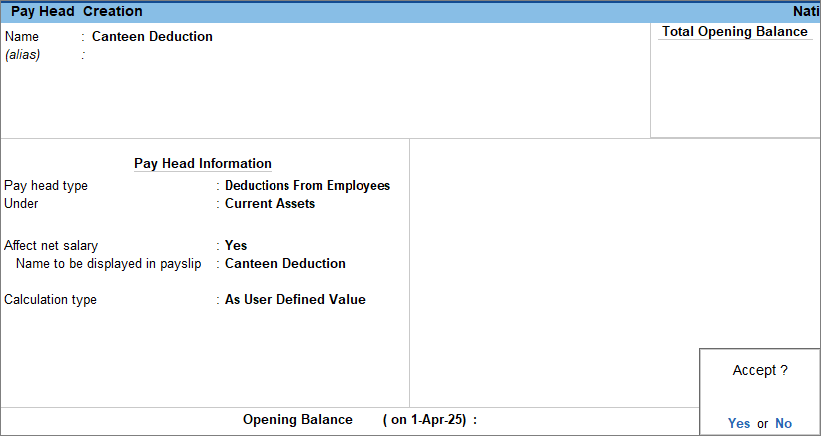Select the Pay Head Information heading
The image size is (821, 436).
pos(203,164)
